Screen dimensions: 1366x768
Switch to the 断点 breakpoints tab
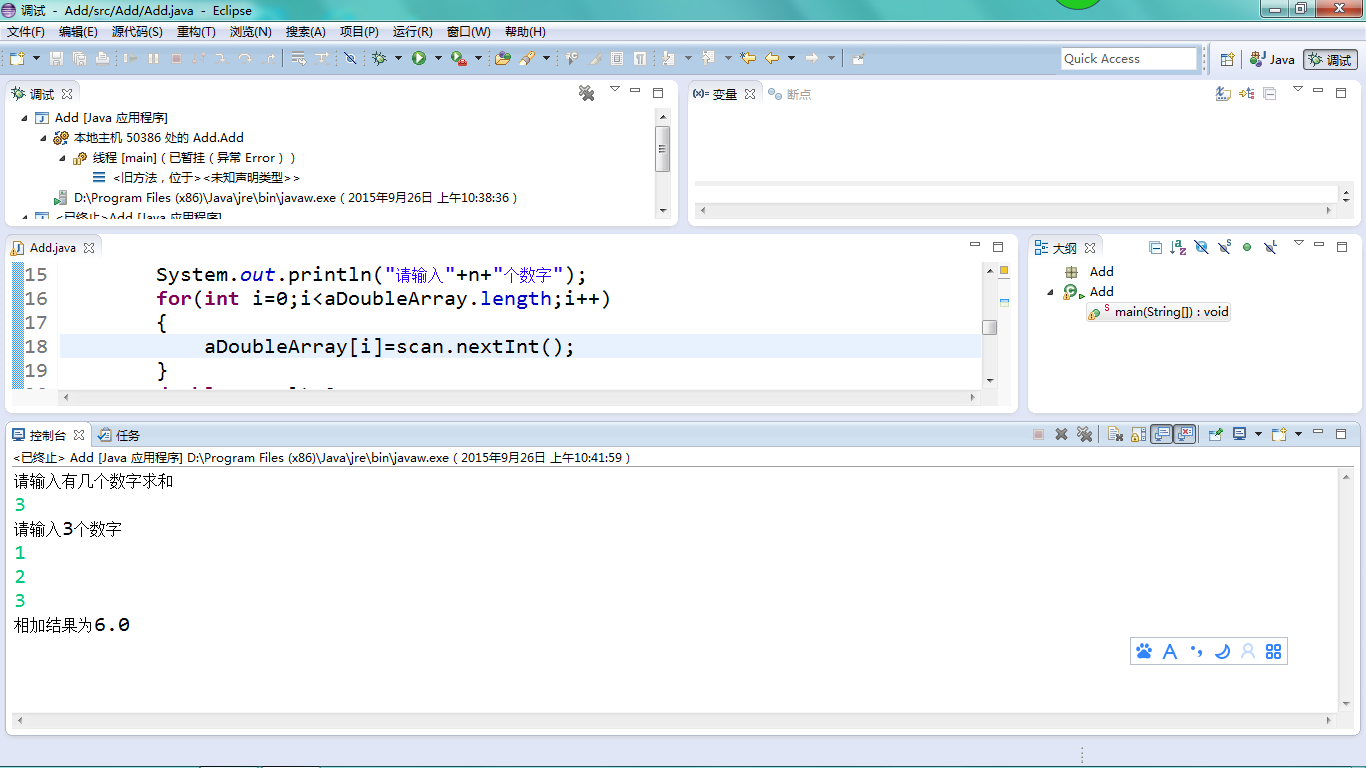(790, 94)
